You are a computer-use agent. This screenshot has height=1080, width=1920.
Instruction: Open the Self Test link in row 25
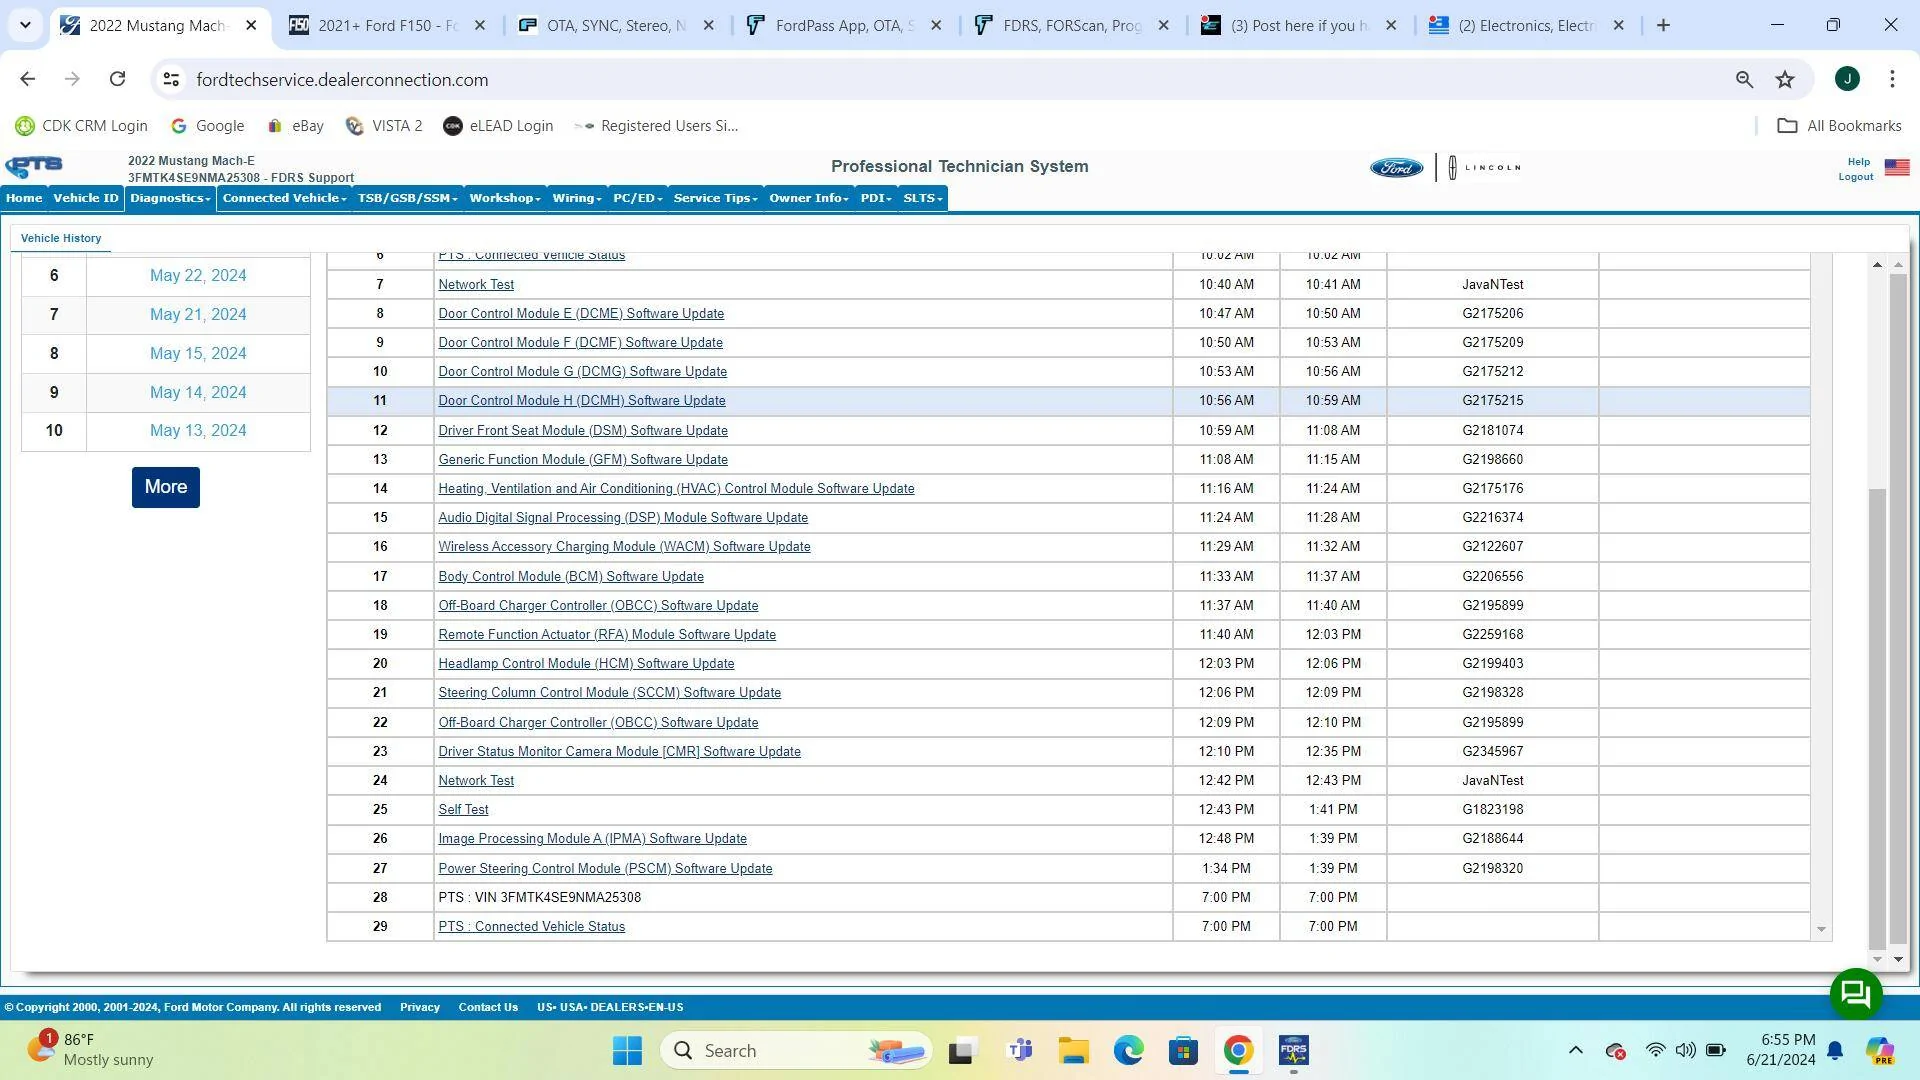(463, 810)
